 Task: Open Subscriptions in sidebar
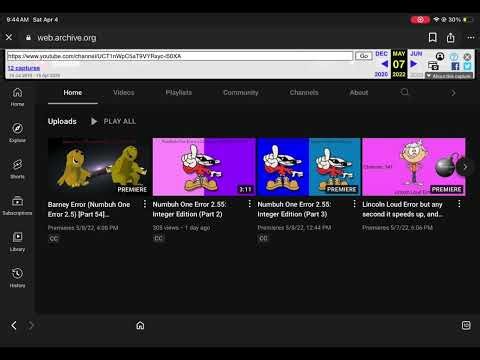pyautogui.click(x=17, y=205)
